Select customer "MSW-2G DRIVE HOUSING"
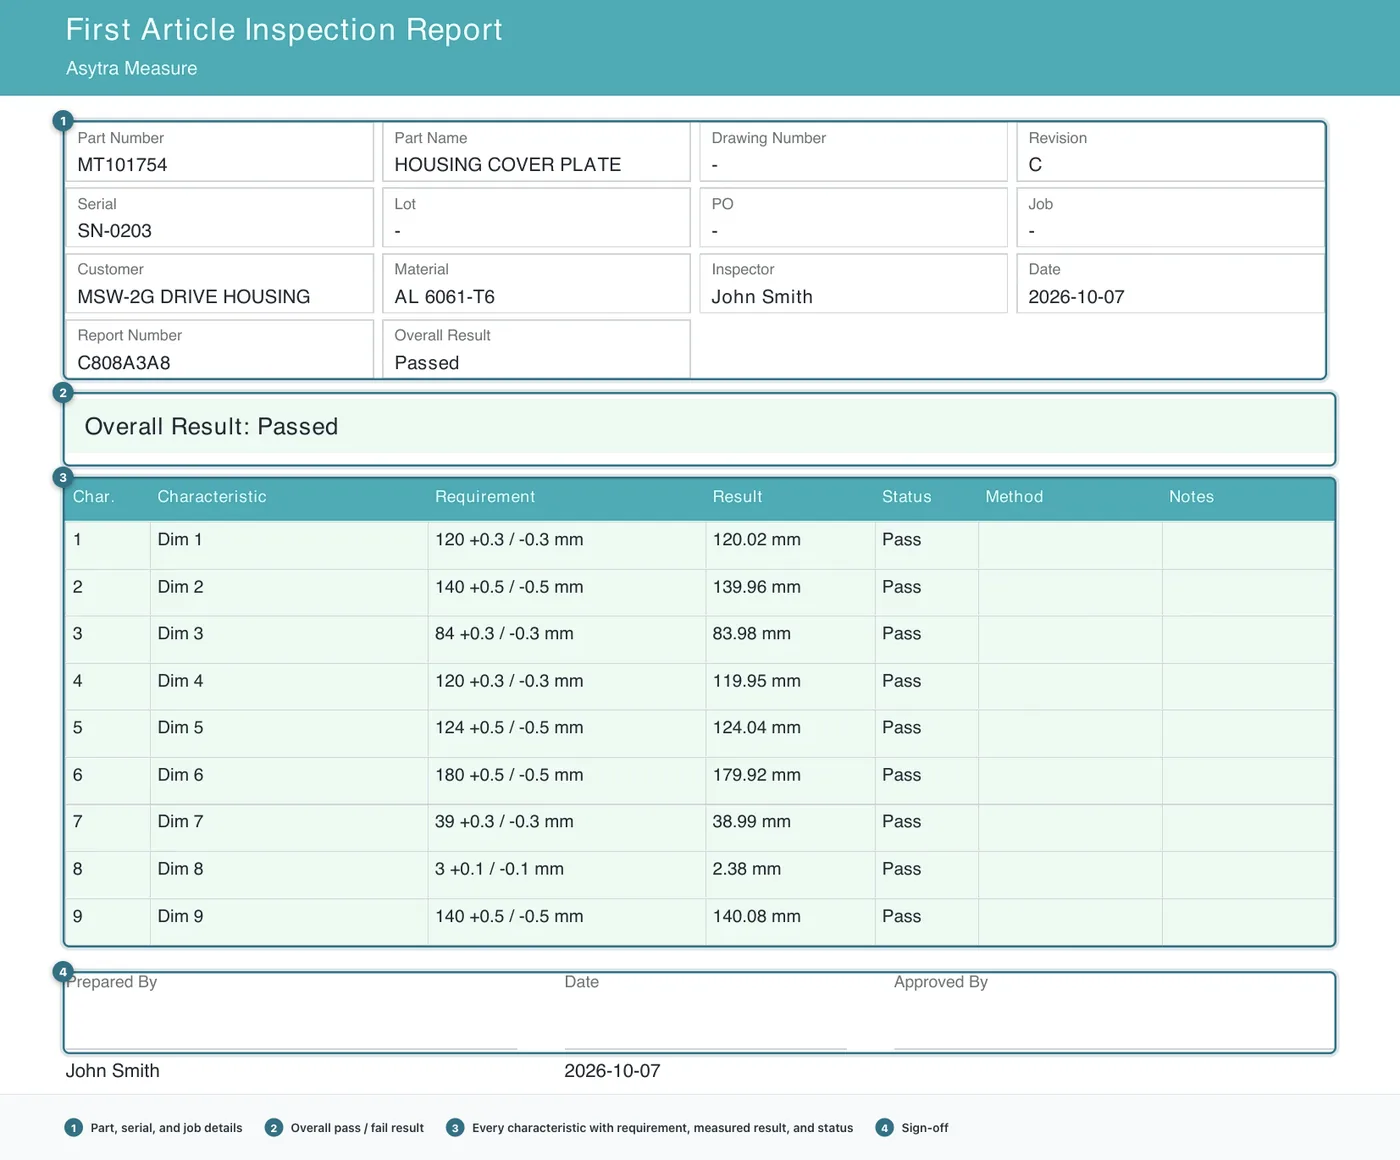 click(x=194, y=297)
